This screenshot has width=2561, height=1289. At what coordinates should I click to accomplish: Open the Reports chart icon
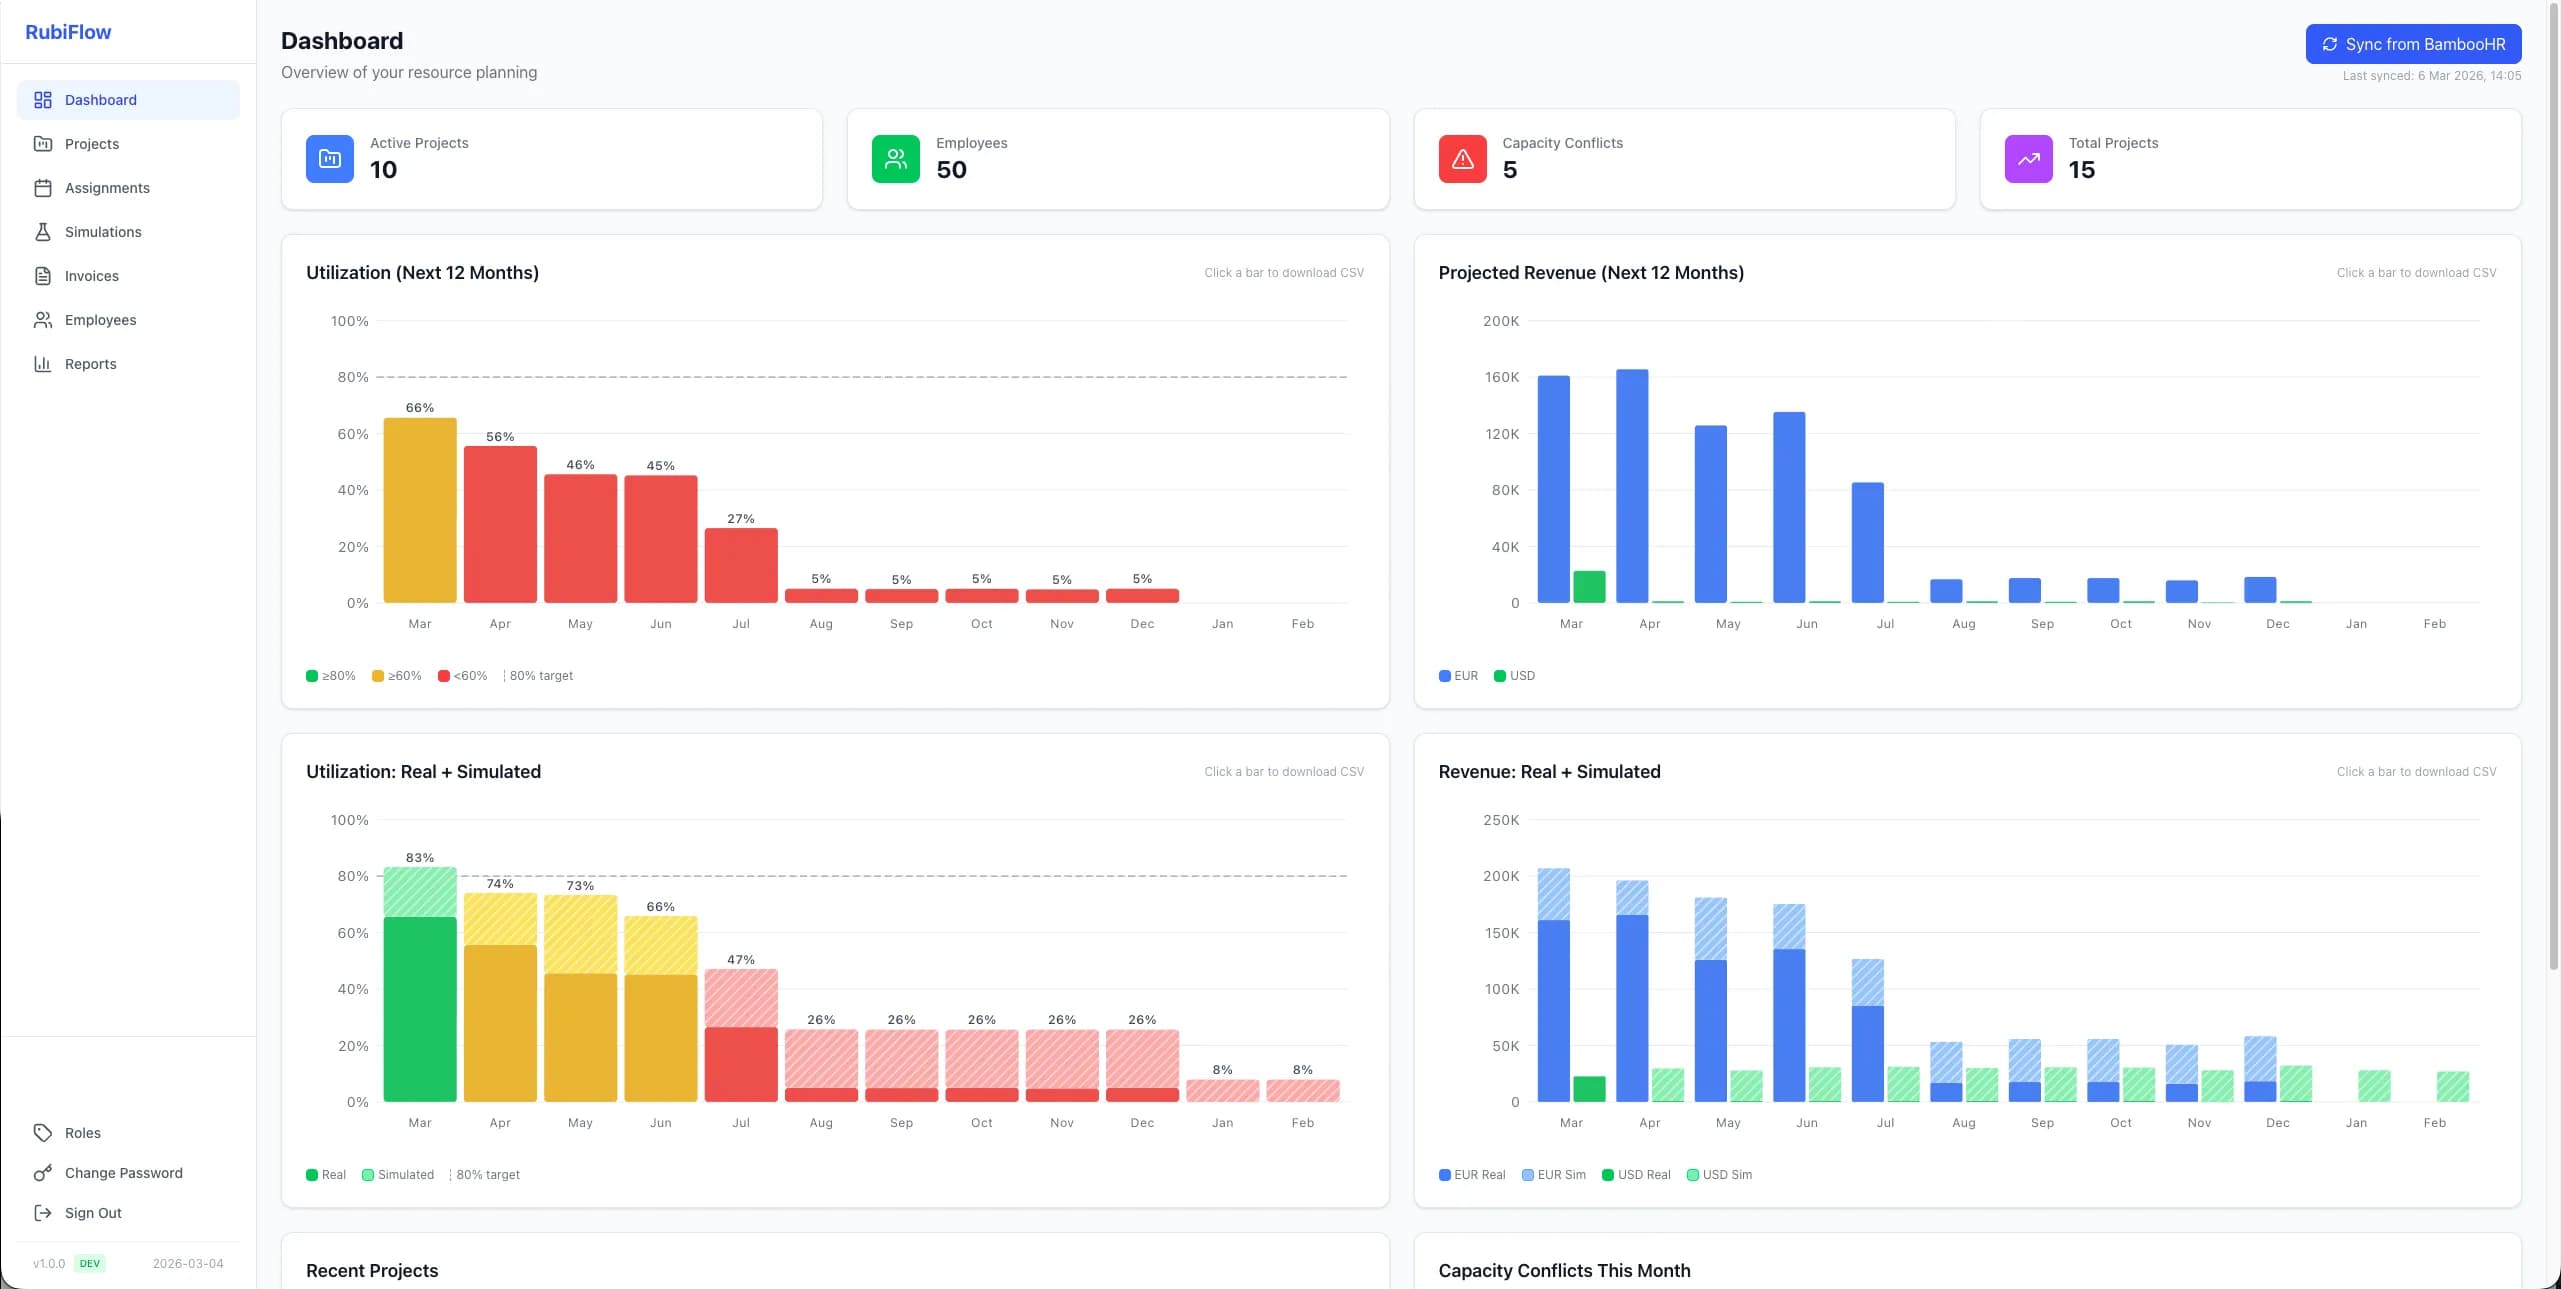coord(42,364)
